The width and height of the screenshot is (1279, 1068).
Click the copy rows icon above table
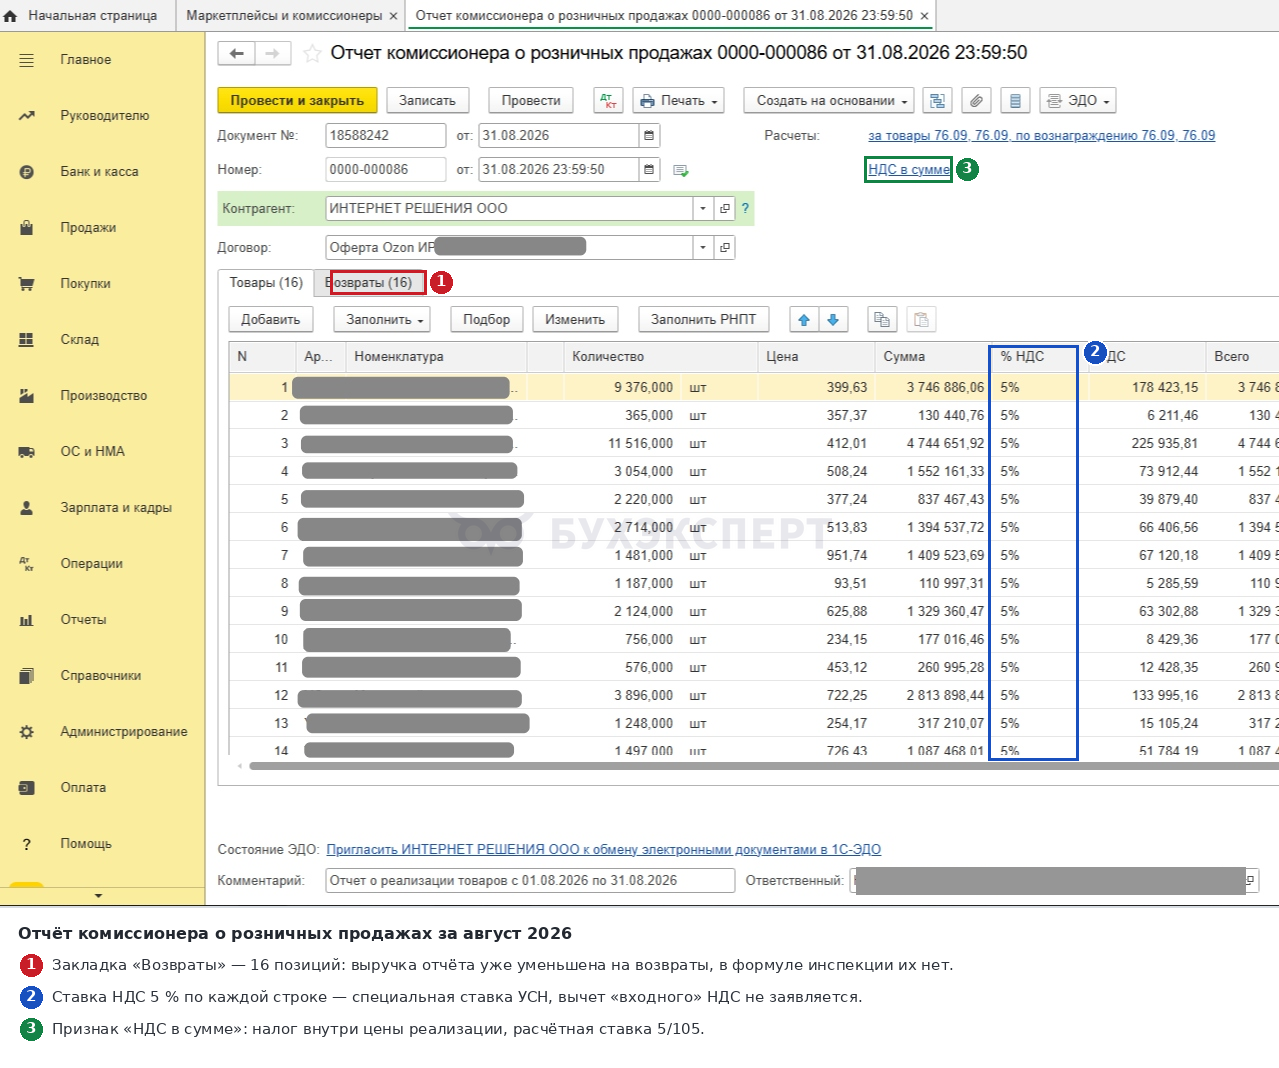[882, 319]
